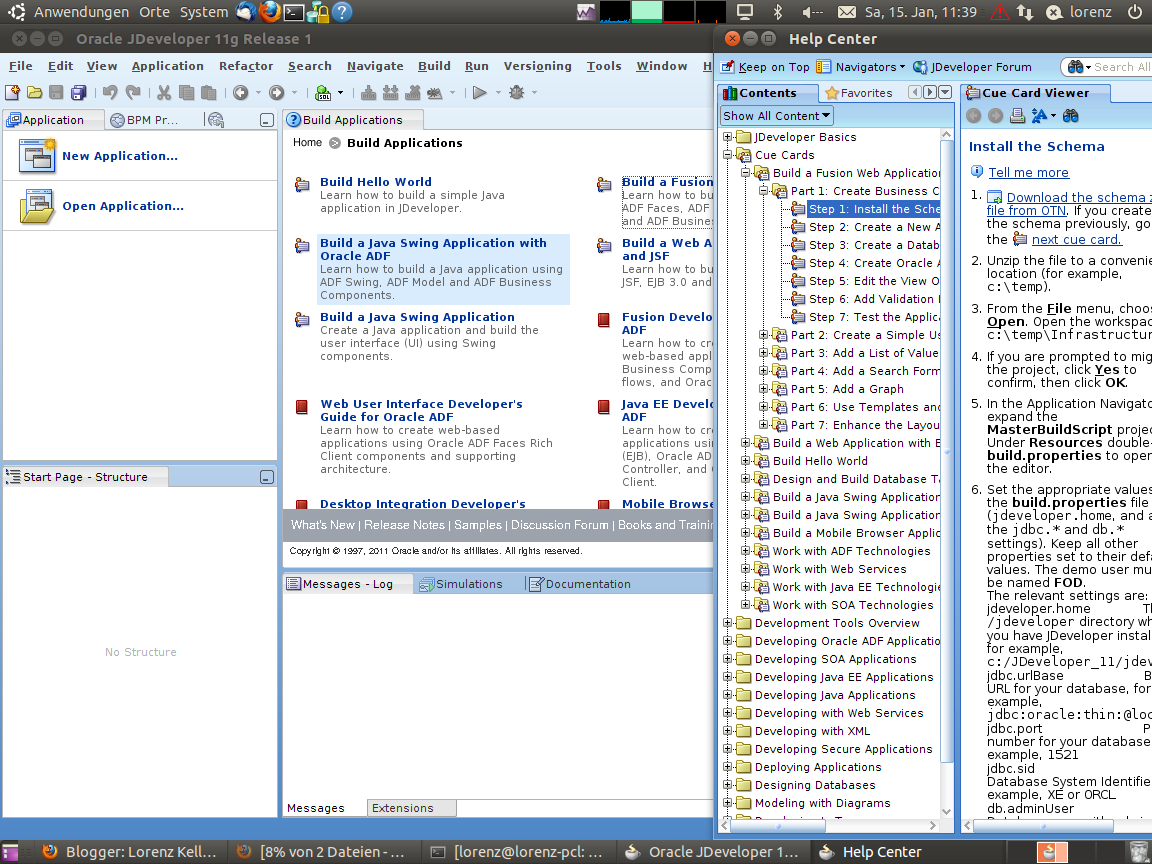Switch to the Extensions tab
This screenshot has width=1152, height=864.
point(411,808)
